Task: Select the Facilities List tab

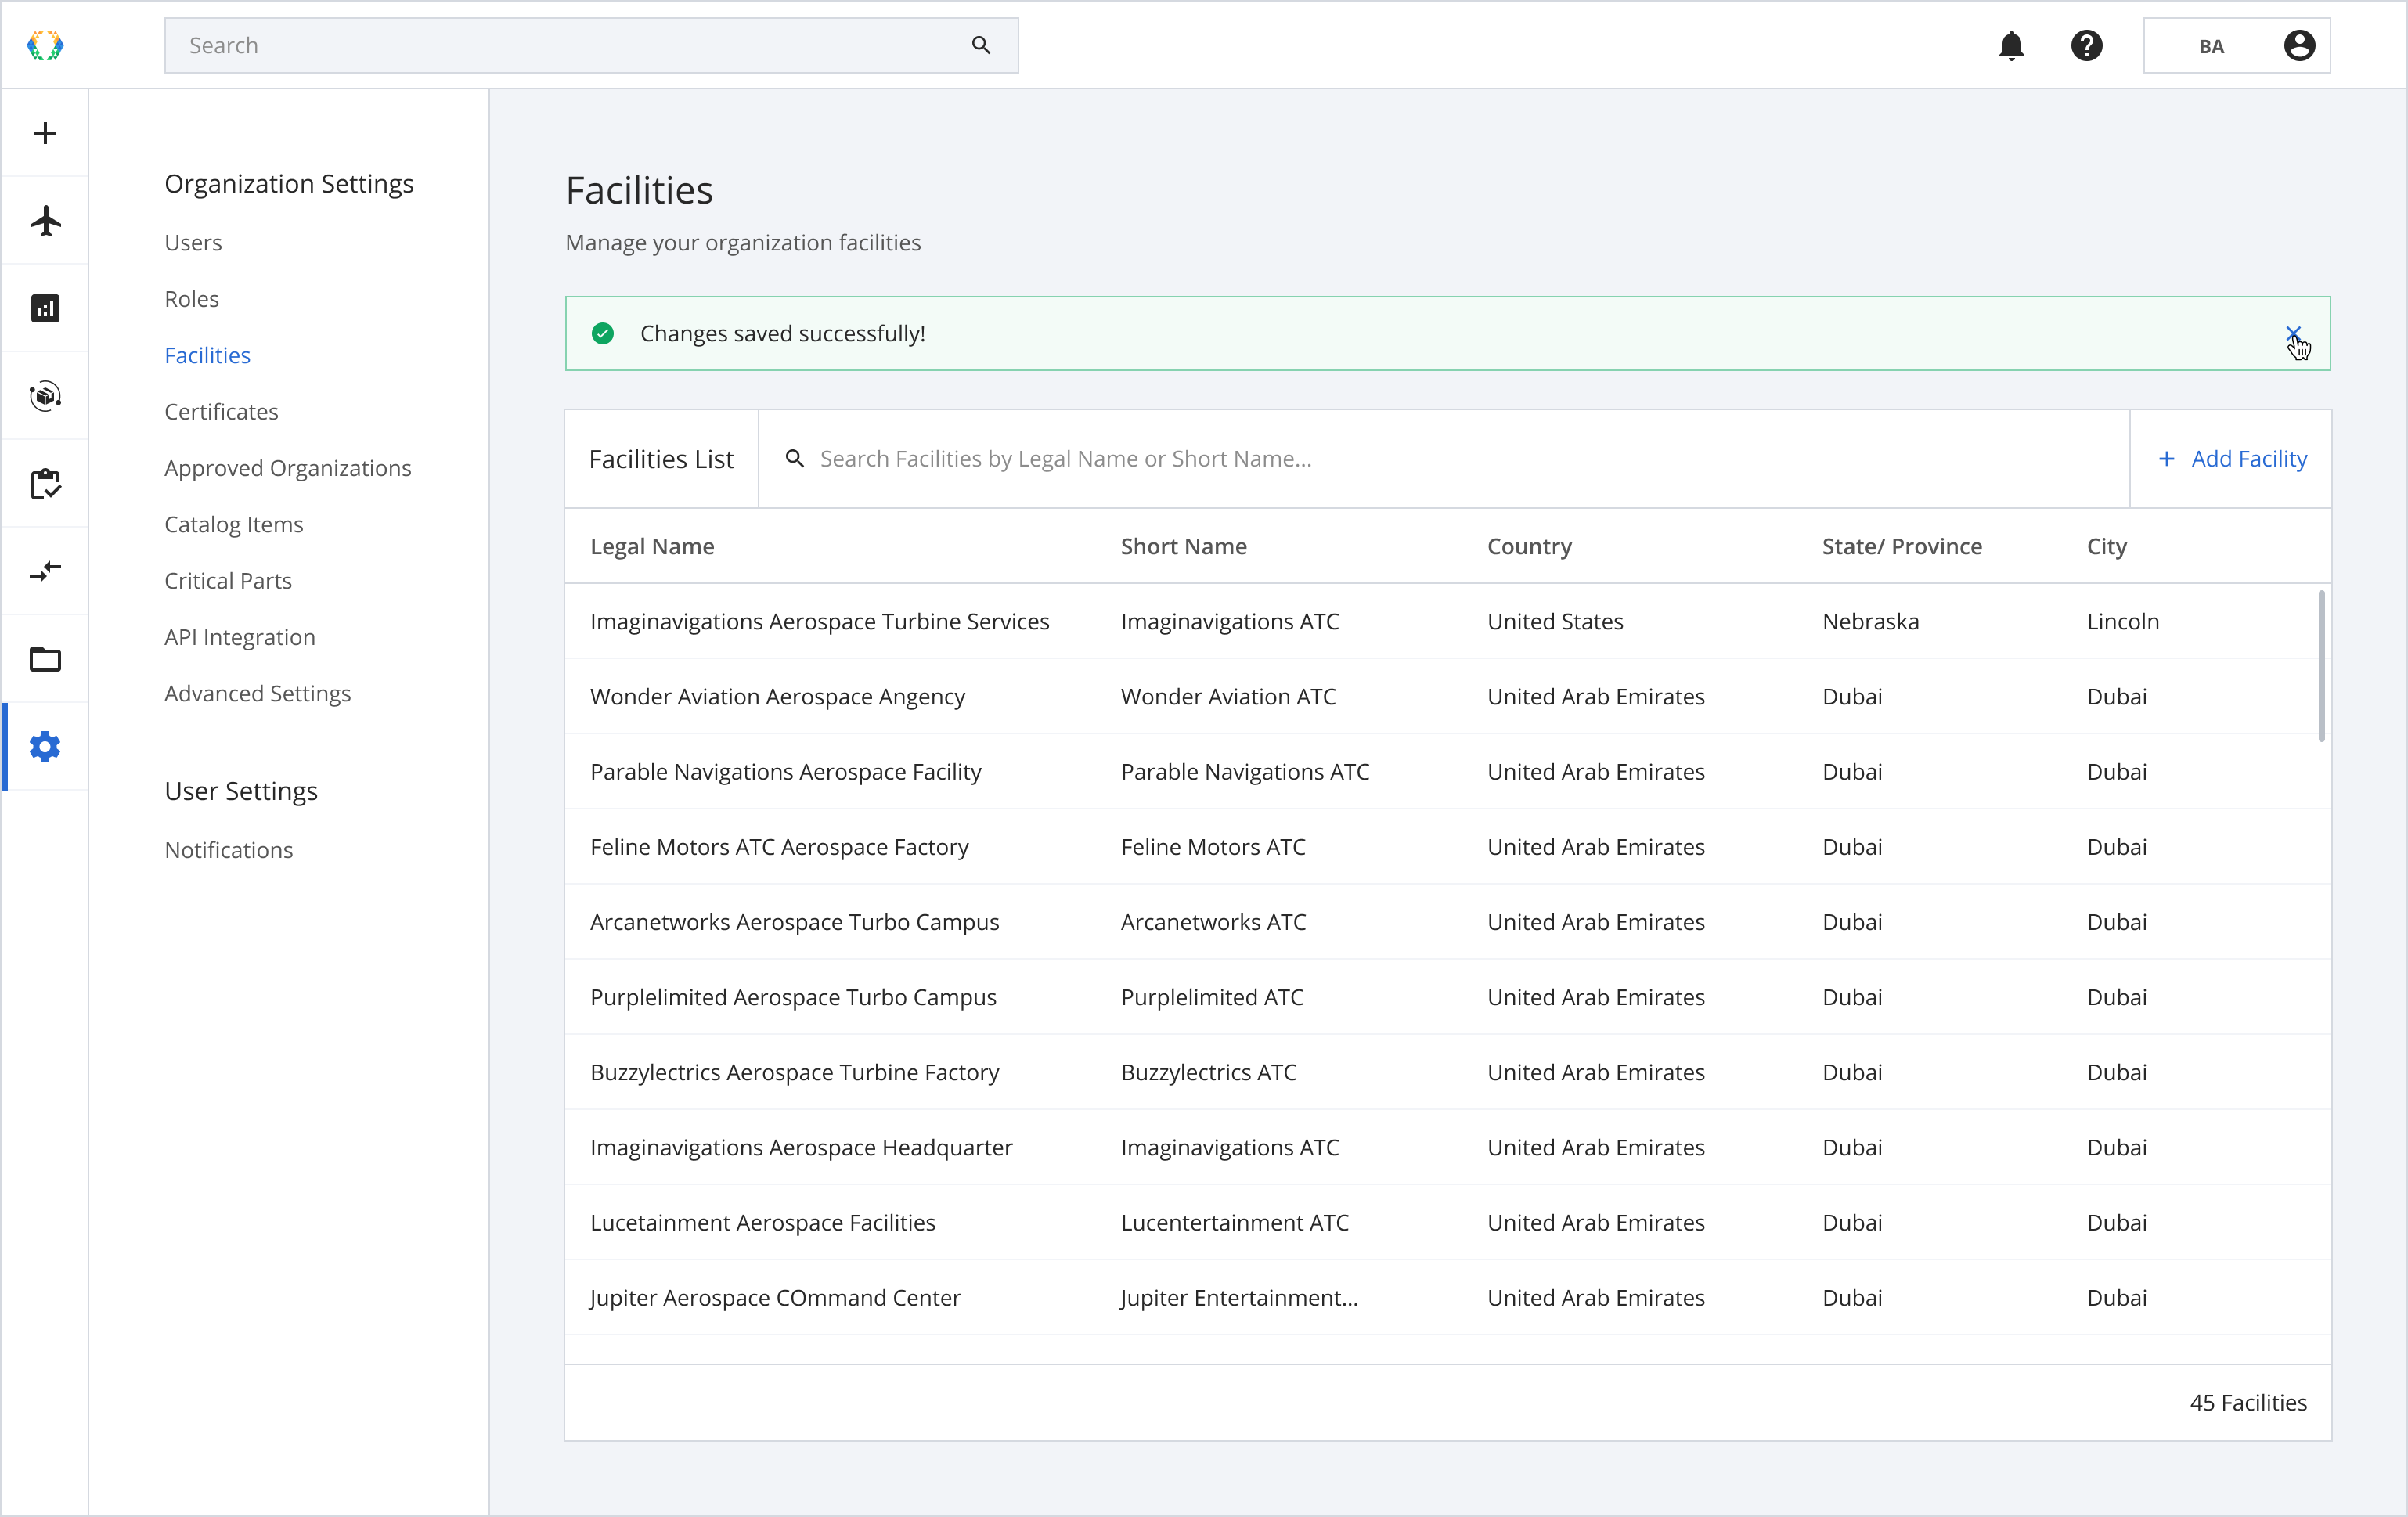Action: click(661, 459)
